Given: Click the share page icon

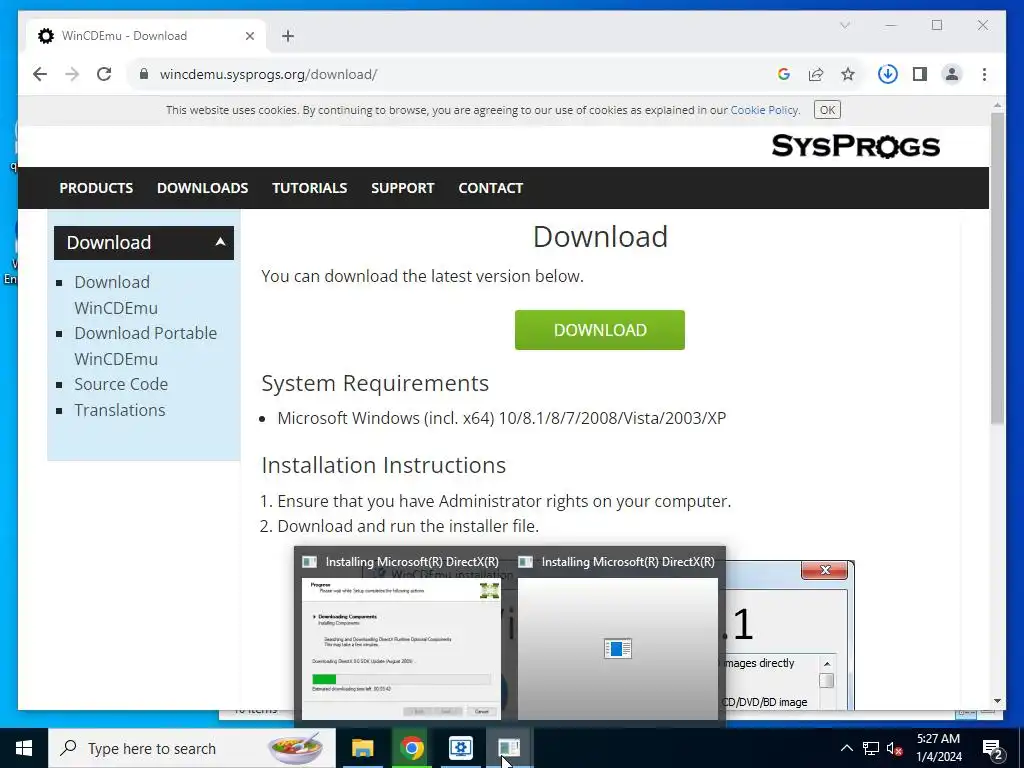Looking at the screenshot, I should click(x=816, y=74).
